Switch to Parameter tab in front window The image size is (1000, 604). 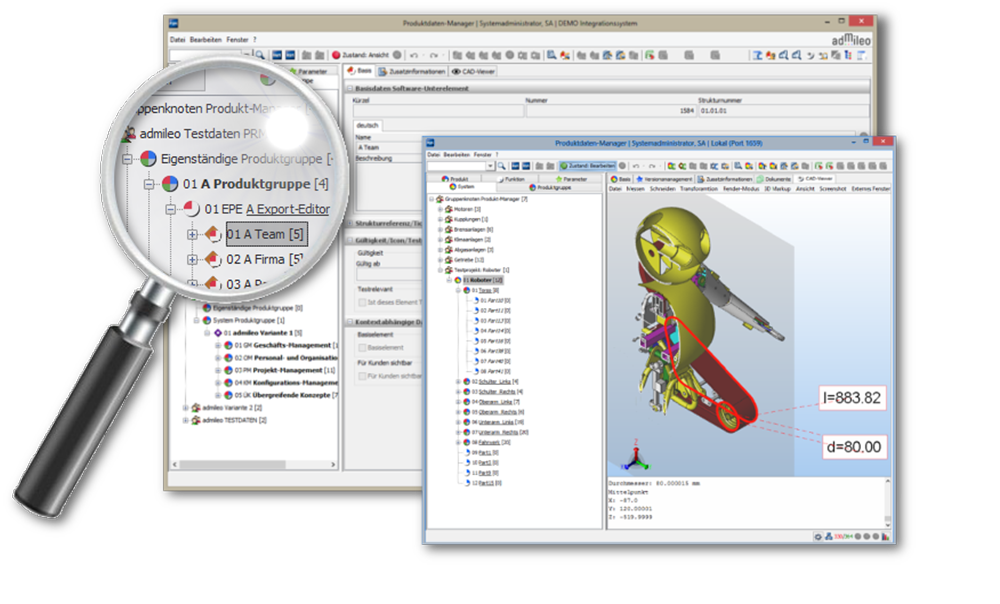(571, 179)
